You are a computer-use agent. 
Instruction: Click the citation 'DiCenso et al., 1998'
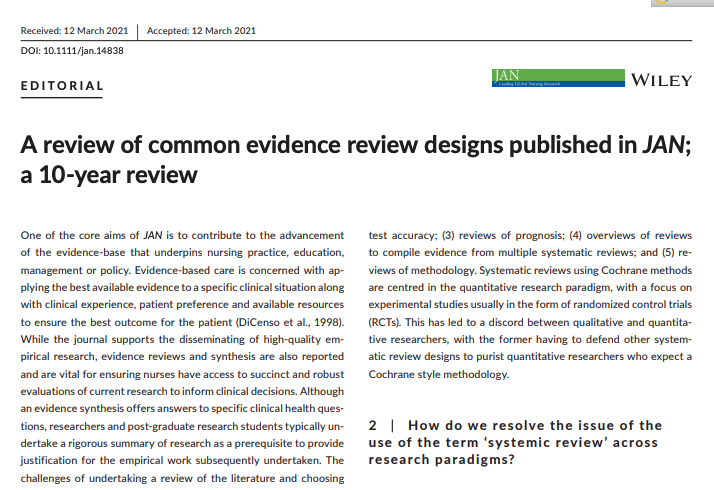coord(289,322)
